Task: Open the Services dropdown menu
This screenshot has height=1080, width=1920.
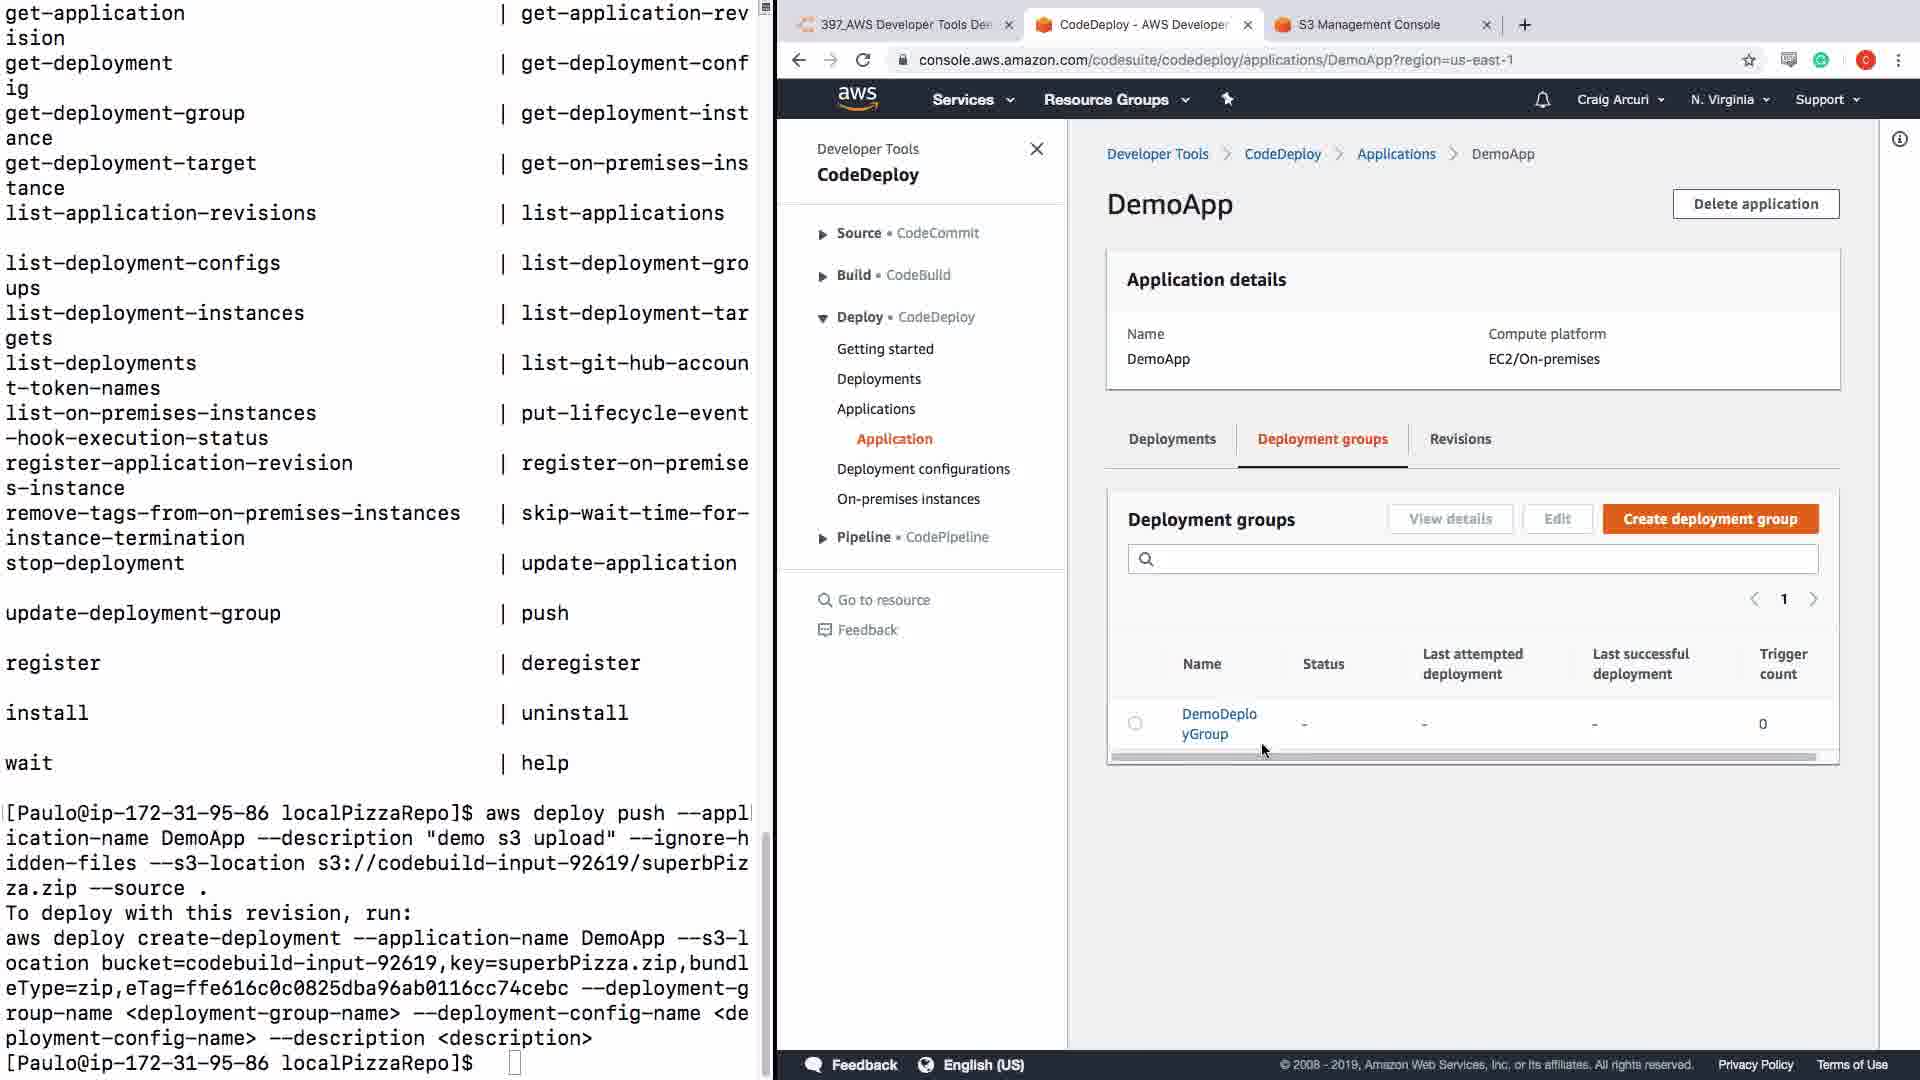Action: pyautogui.click(x=972, y=99)
